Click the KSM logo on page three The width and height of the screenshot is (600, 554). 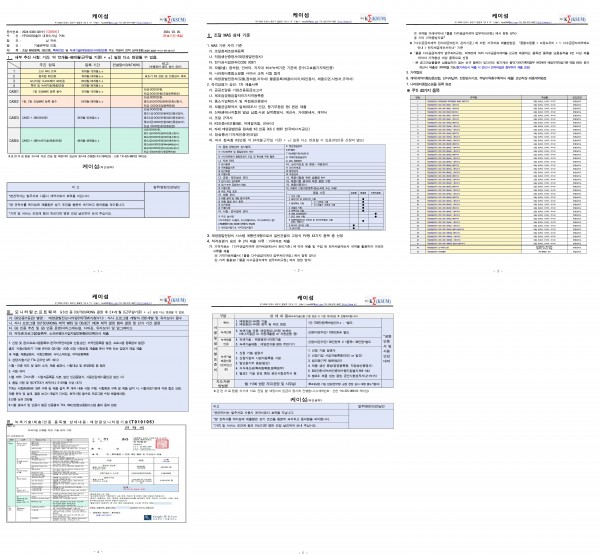[x=572, y=20]
